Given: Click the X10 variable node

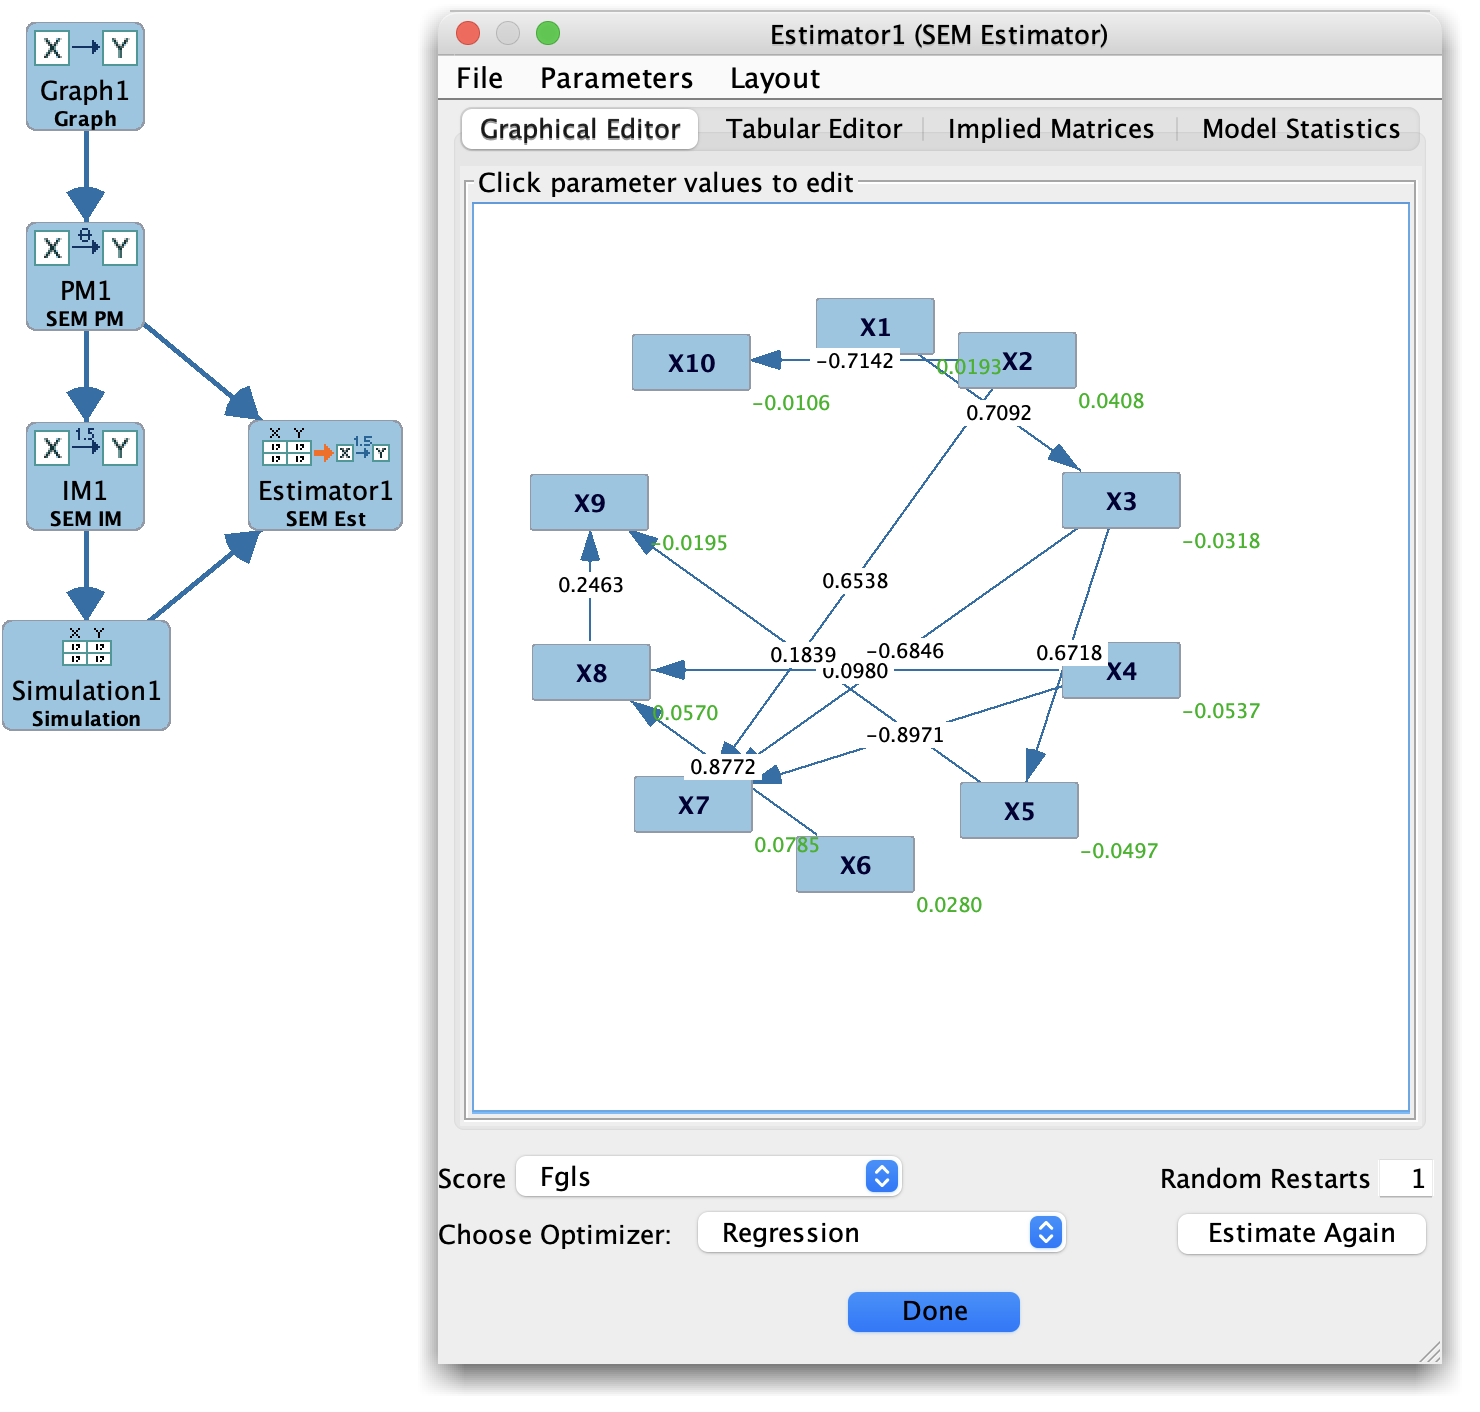Looking at the screenshot, I should point(691,362).
